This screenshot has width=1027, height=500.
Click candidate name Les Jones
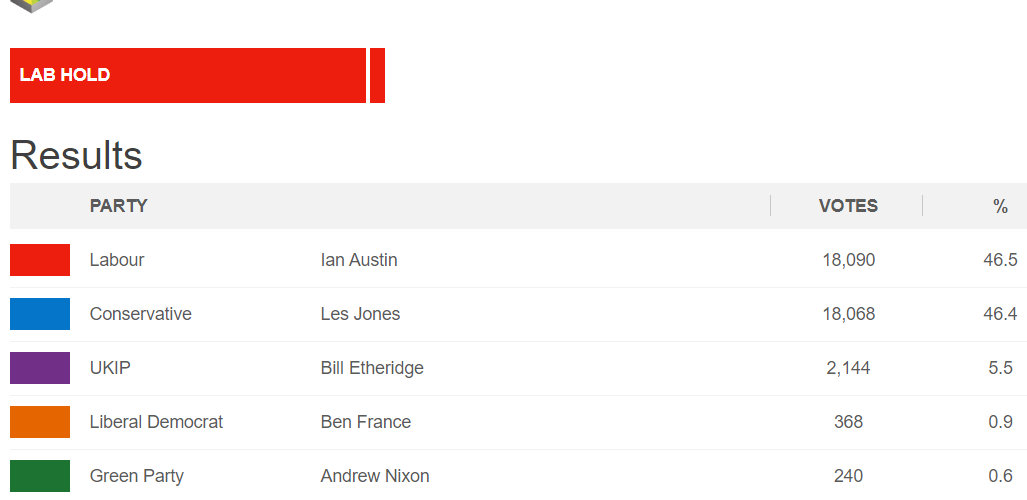360,314
